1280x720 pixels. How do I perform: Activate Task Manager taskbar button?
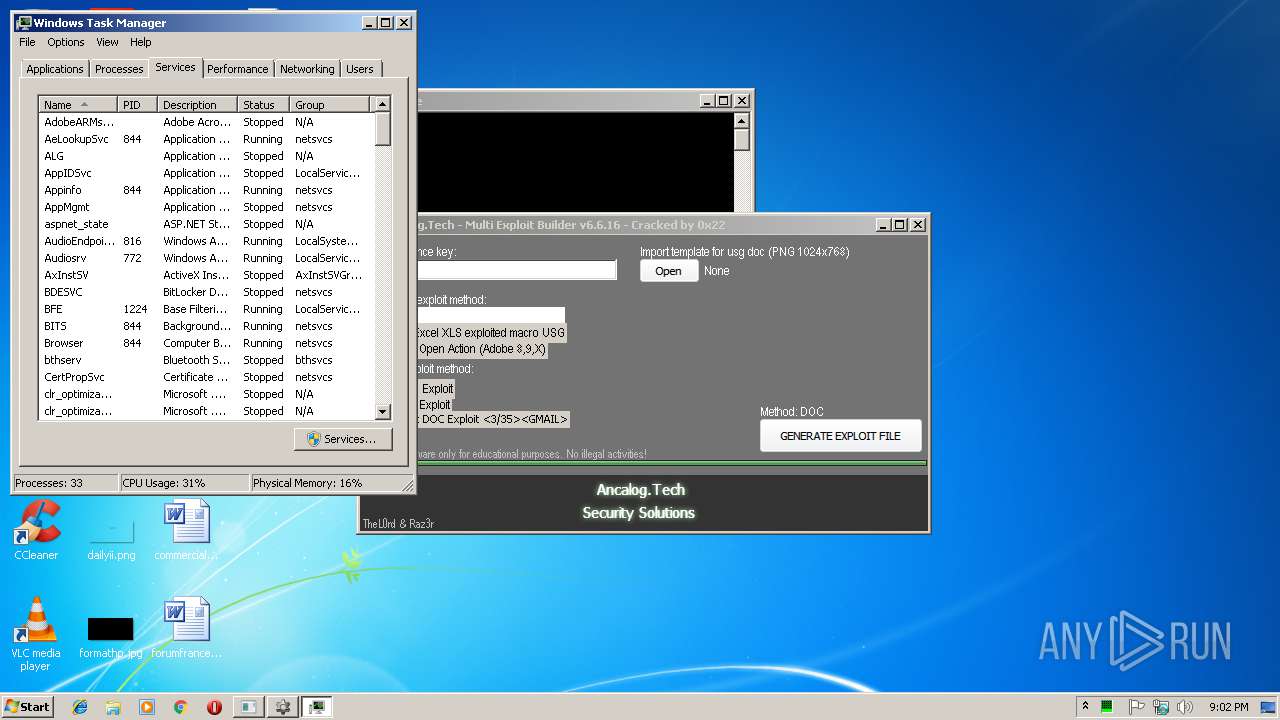[x=317, y=707]
